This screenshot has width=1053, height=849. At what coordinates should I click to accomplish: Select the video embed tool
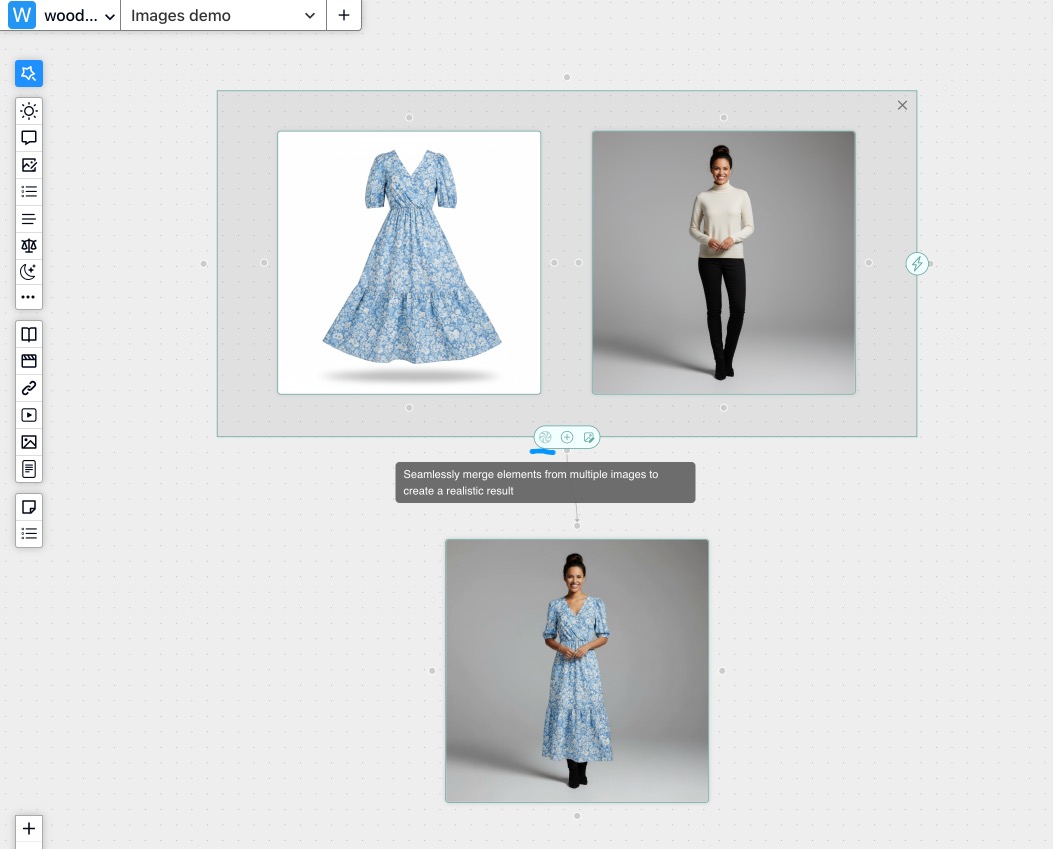(x=29, y=415)
